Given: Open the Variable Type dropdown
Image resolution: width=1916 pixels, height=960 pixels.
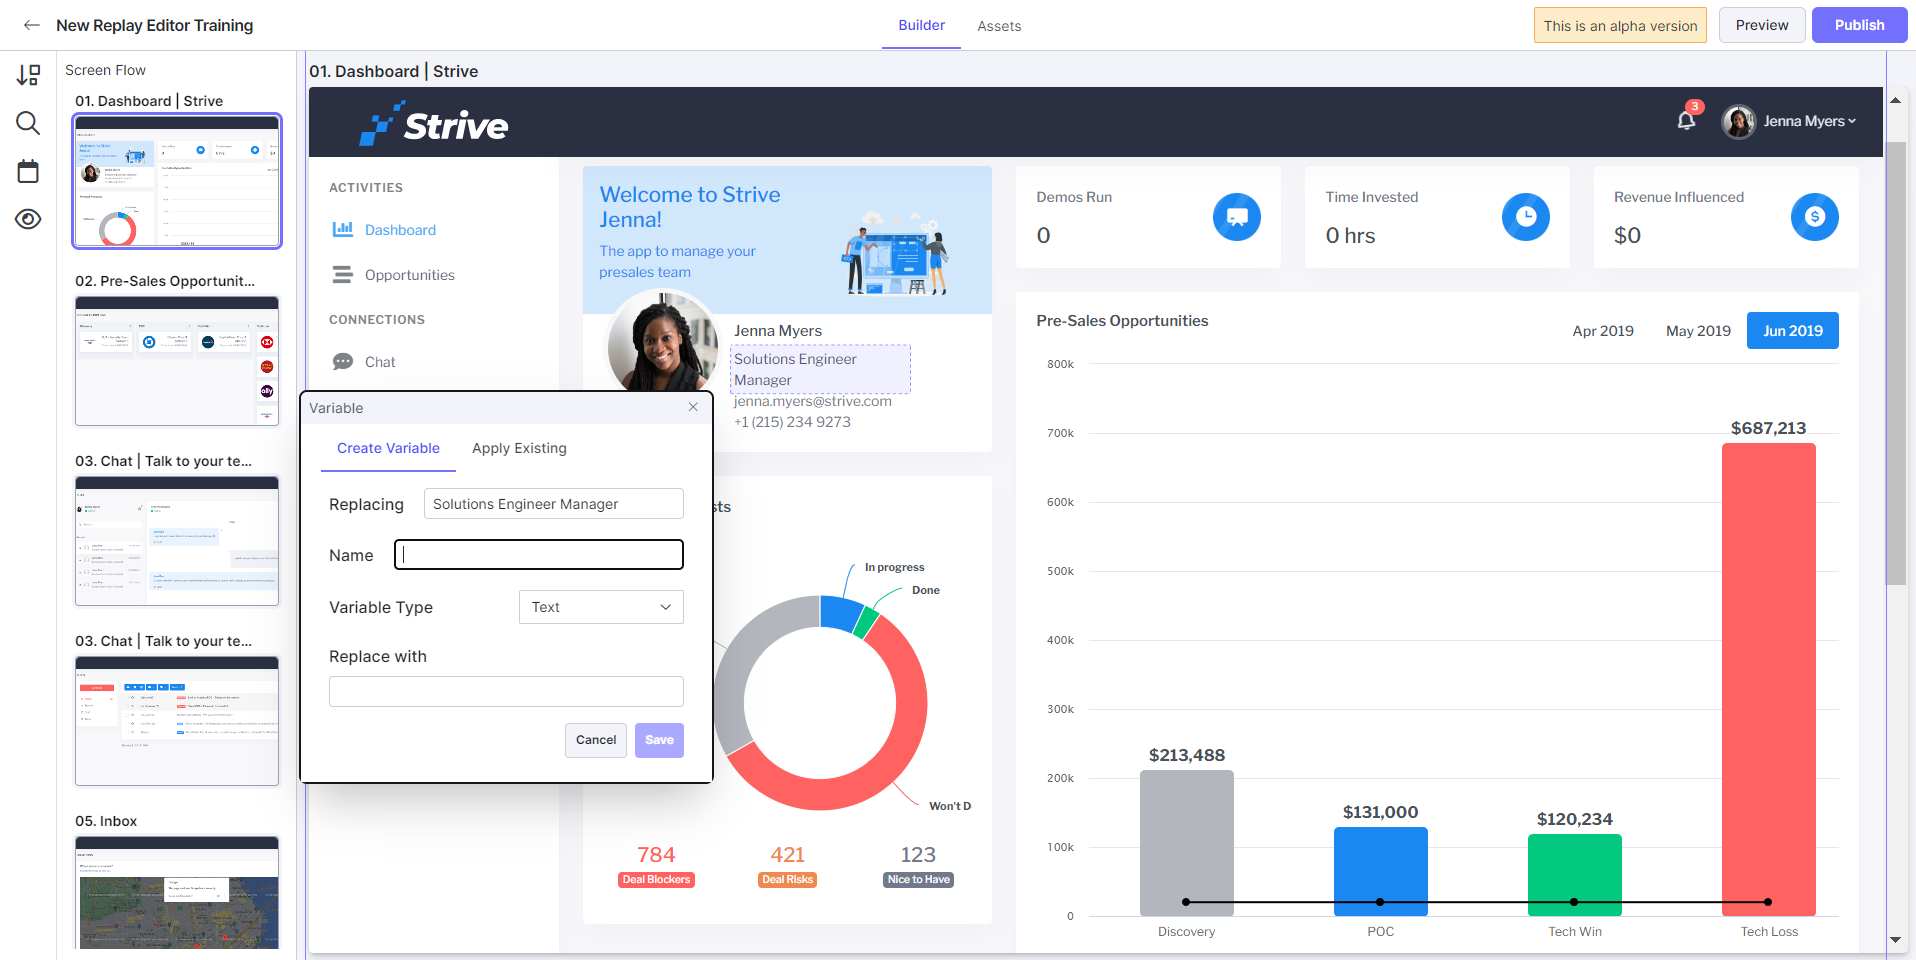Looking at the screenshot, I should [601, 607].
